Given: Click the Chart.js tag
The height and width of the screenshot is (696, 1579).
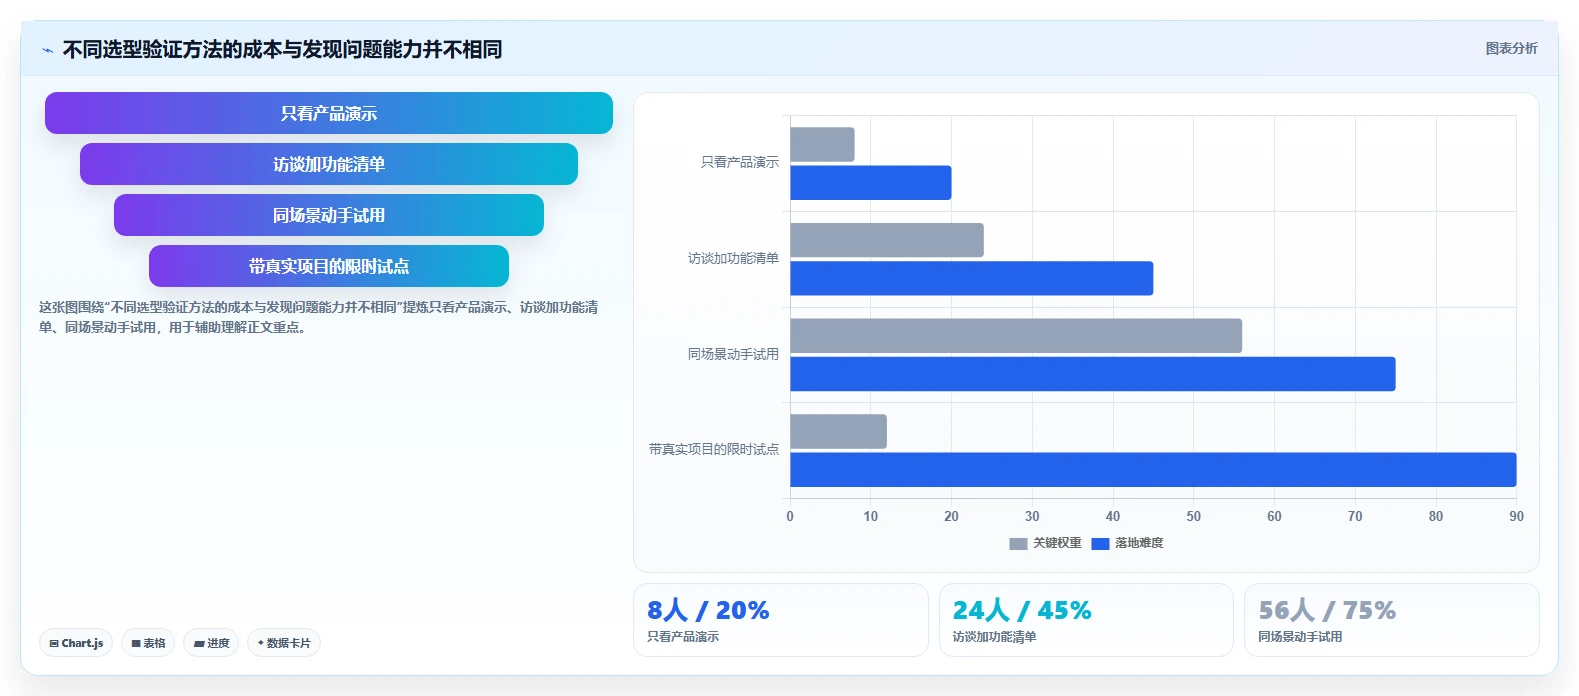Looking at the screenshot, I should [x=76, y=643].
